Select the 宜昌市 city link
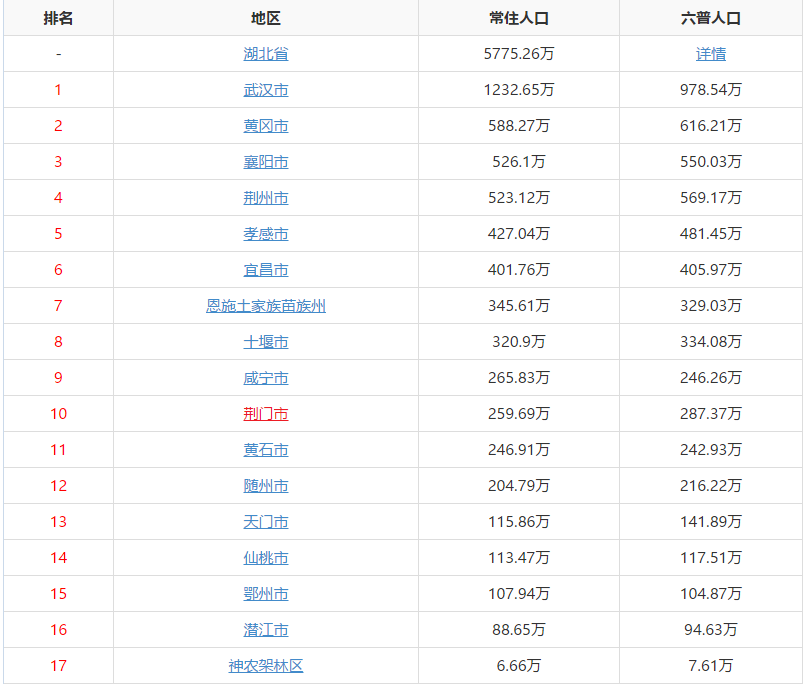Screen dimensions: 805x688 tap(264, 269)
